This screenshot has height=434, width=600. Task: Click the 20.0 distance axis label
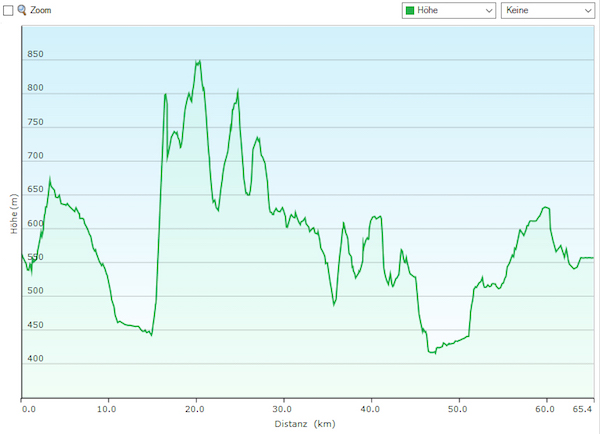194,409
